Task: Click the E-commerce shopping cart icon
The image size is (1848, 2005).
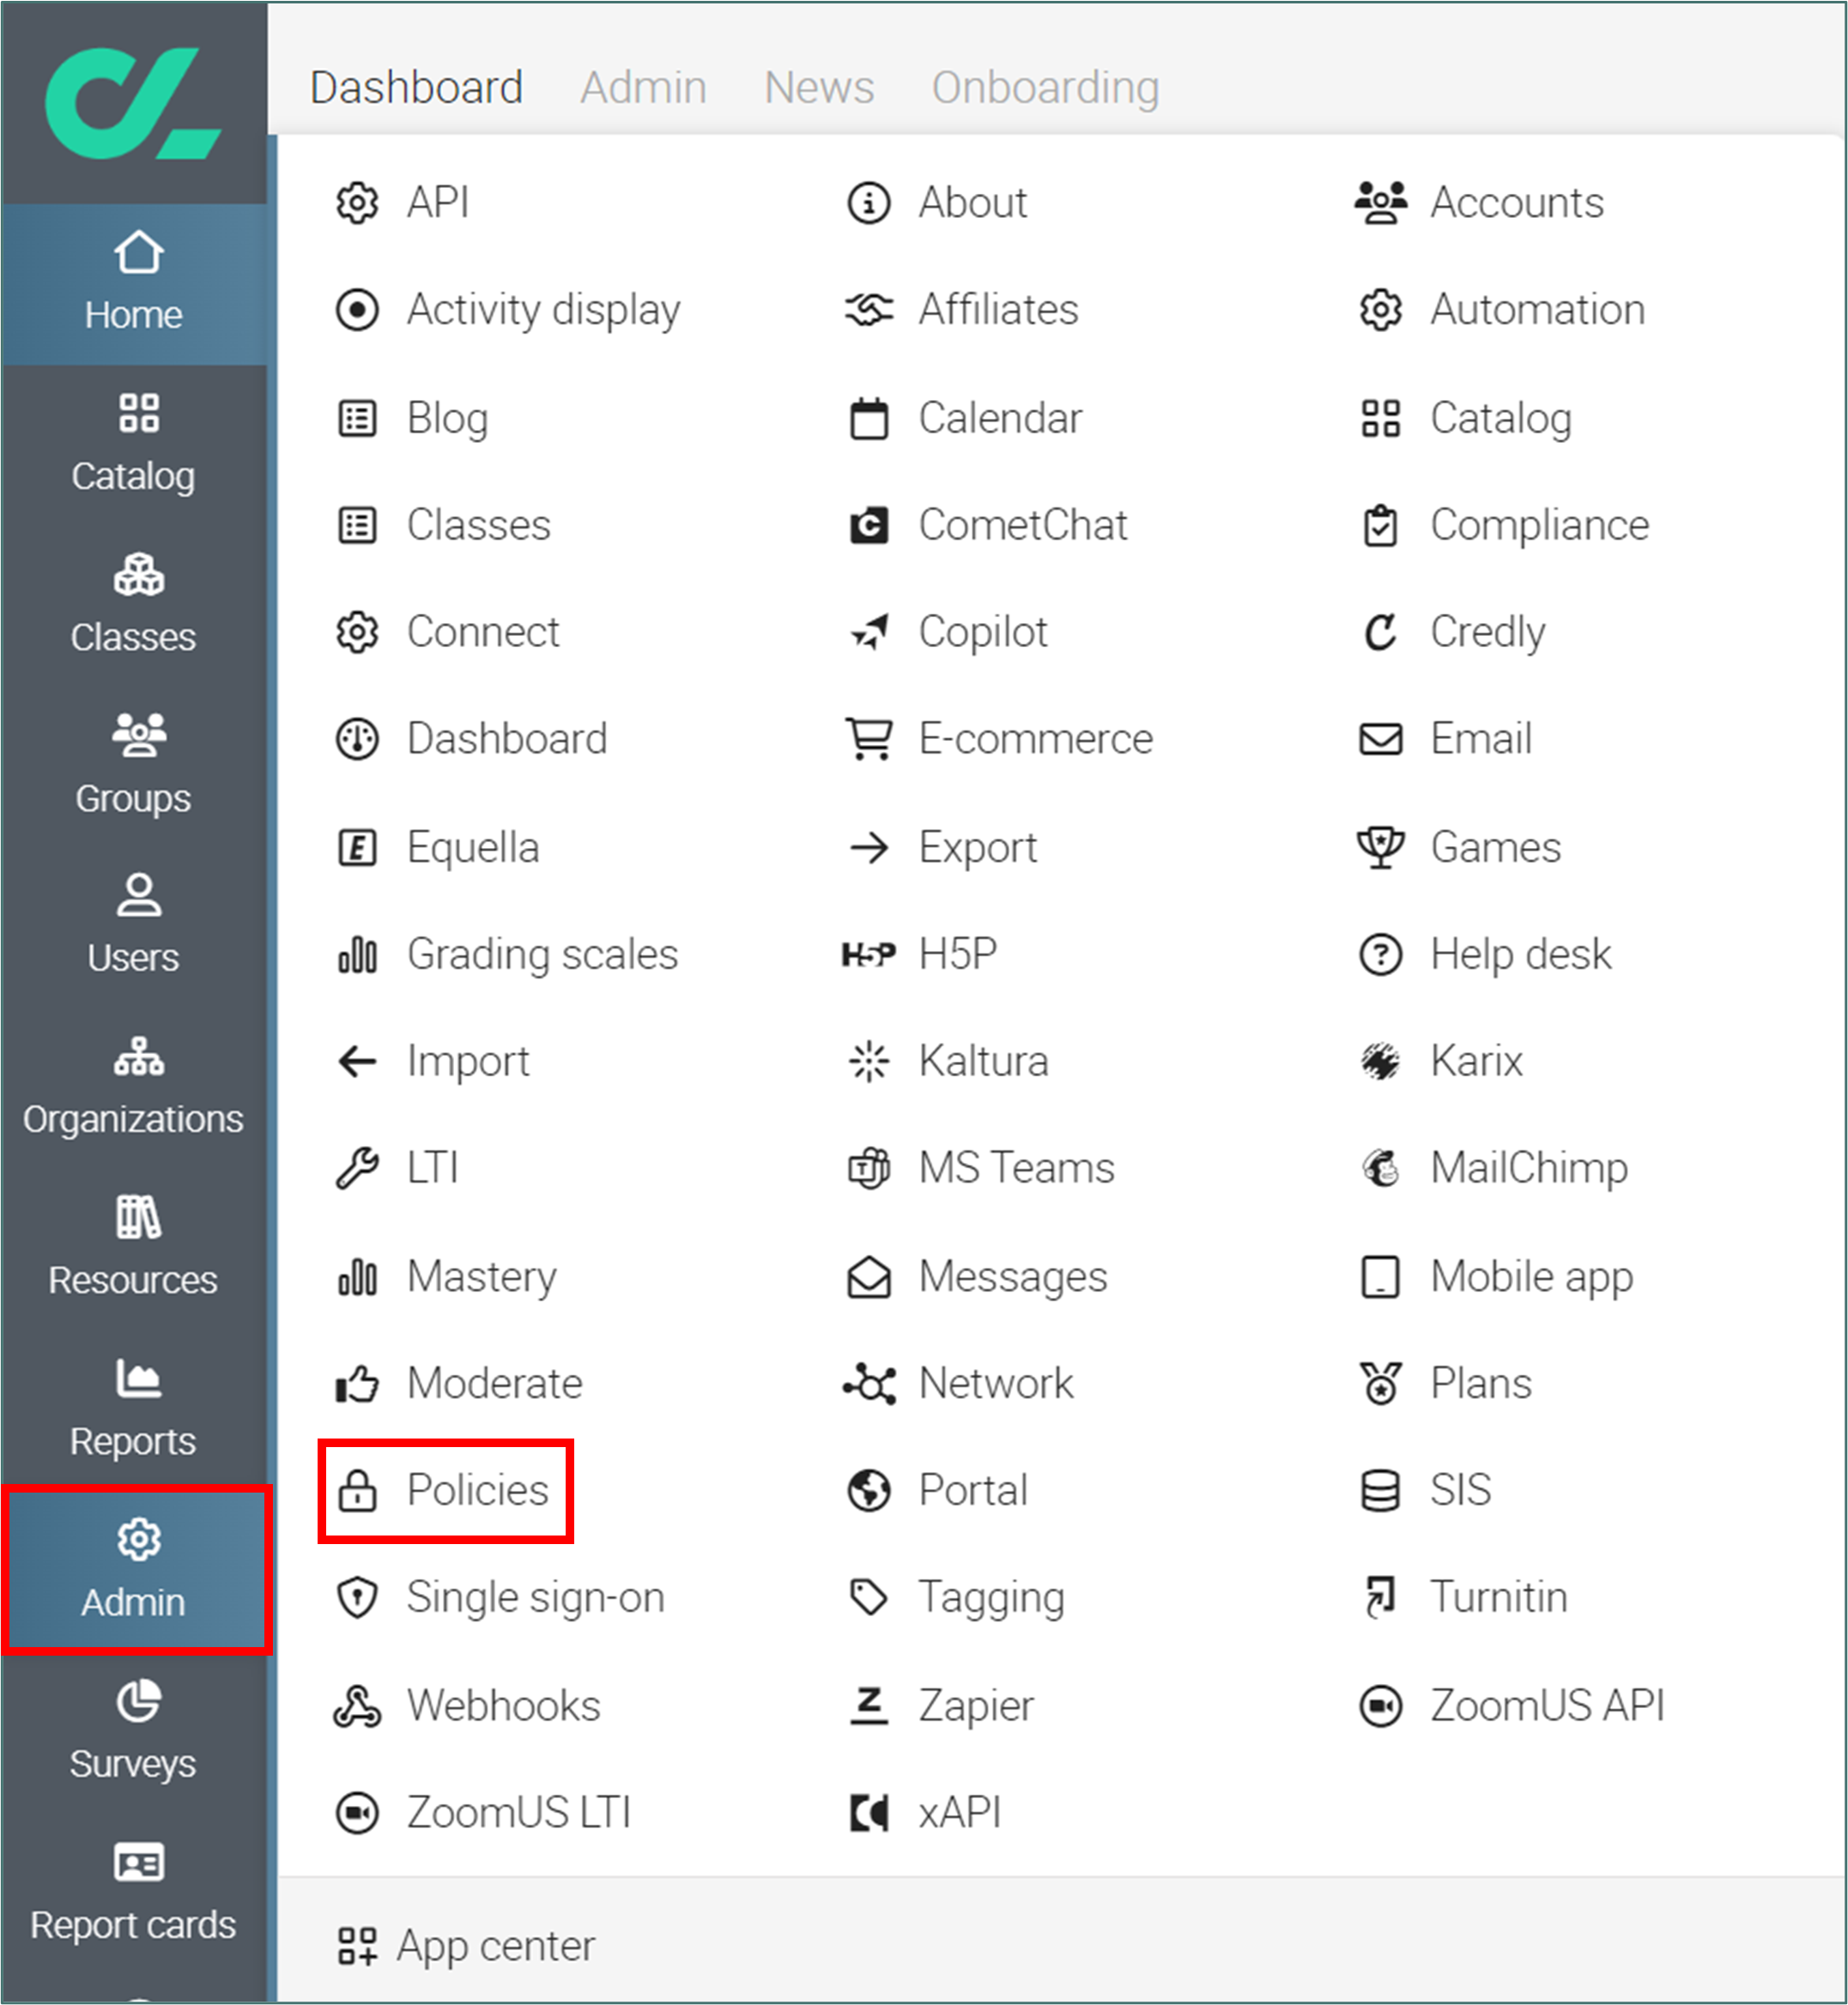Action: click(868, 740)
